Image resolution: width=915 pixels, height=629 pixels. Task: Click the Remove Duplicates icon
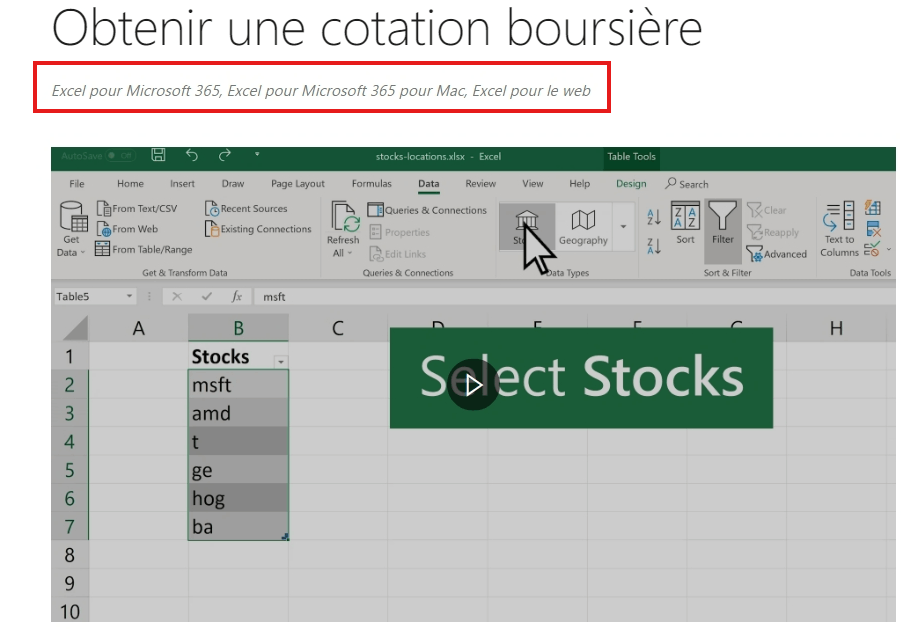point(873,229)
